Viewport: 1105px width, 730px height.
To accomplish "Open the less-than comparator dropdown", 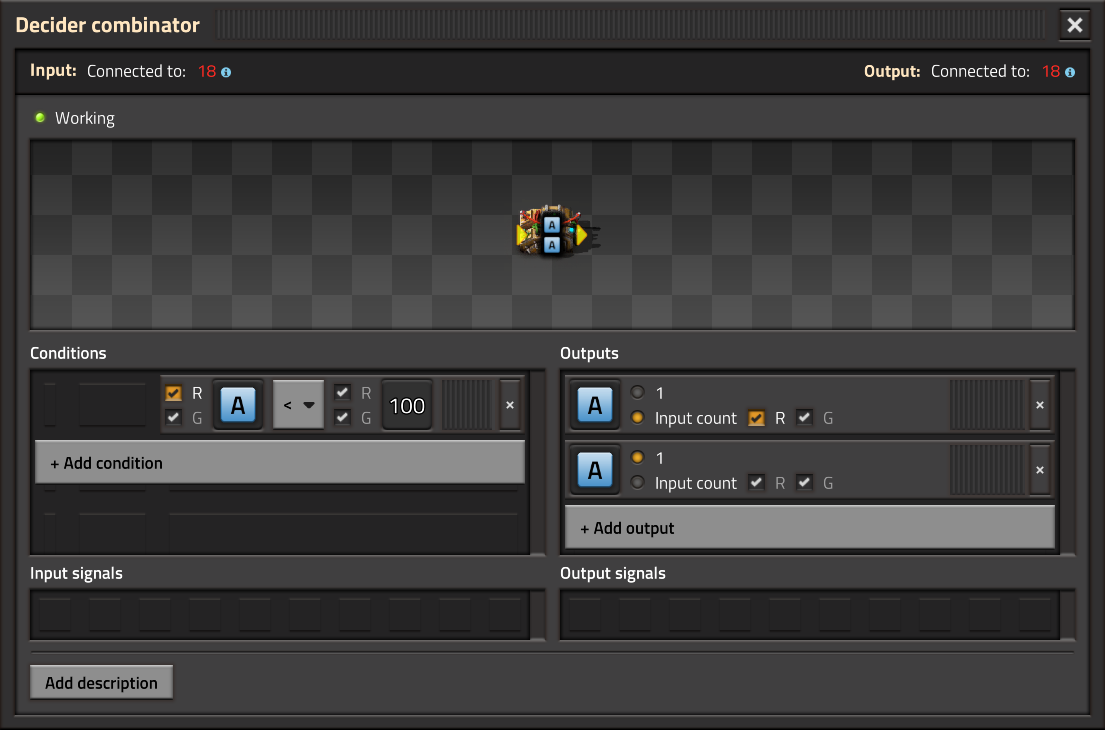I will [298, 405].
